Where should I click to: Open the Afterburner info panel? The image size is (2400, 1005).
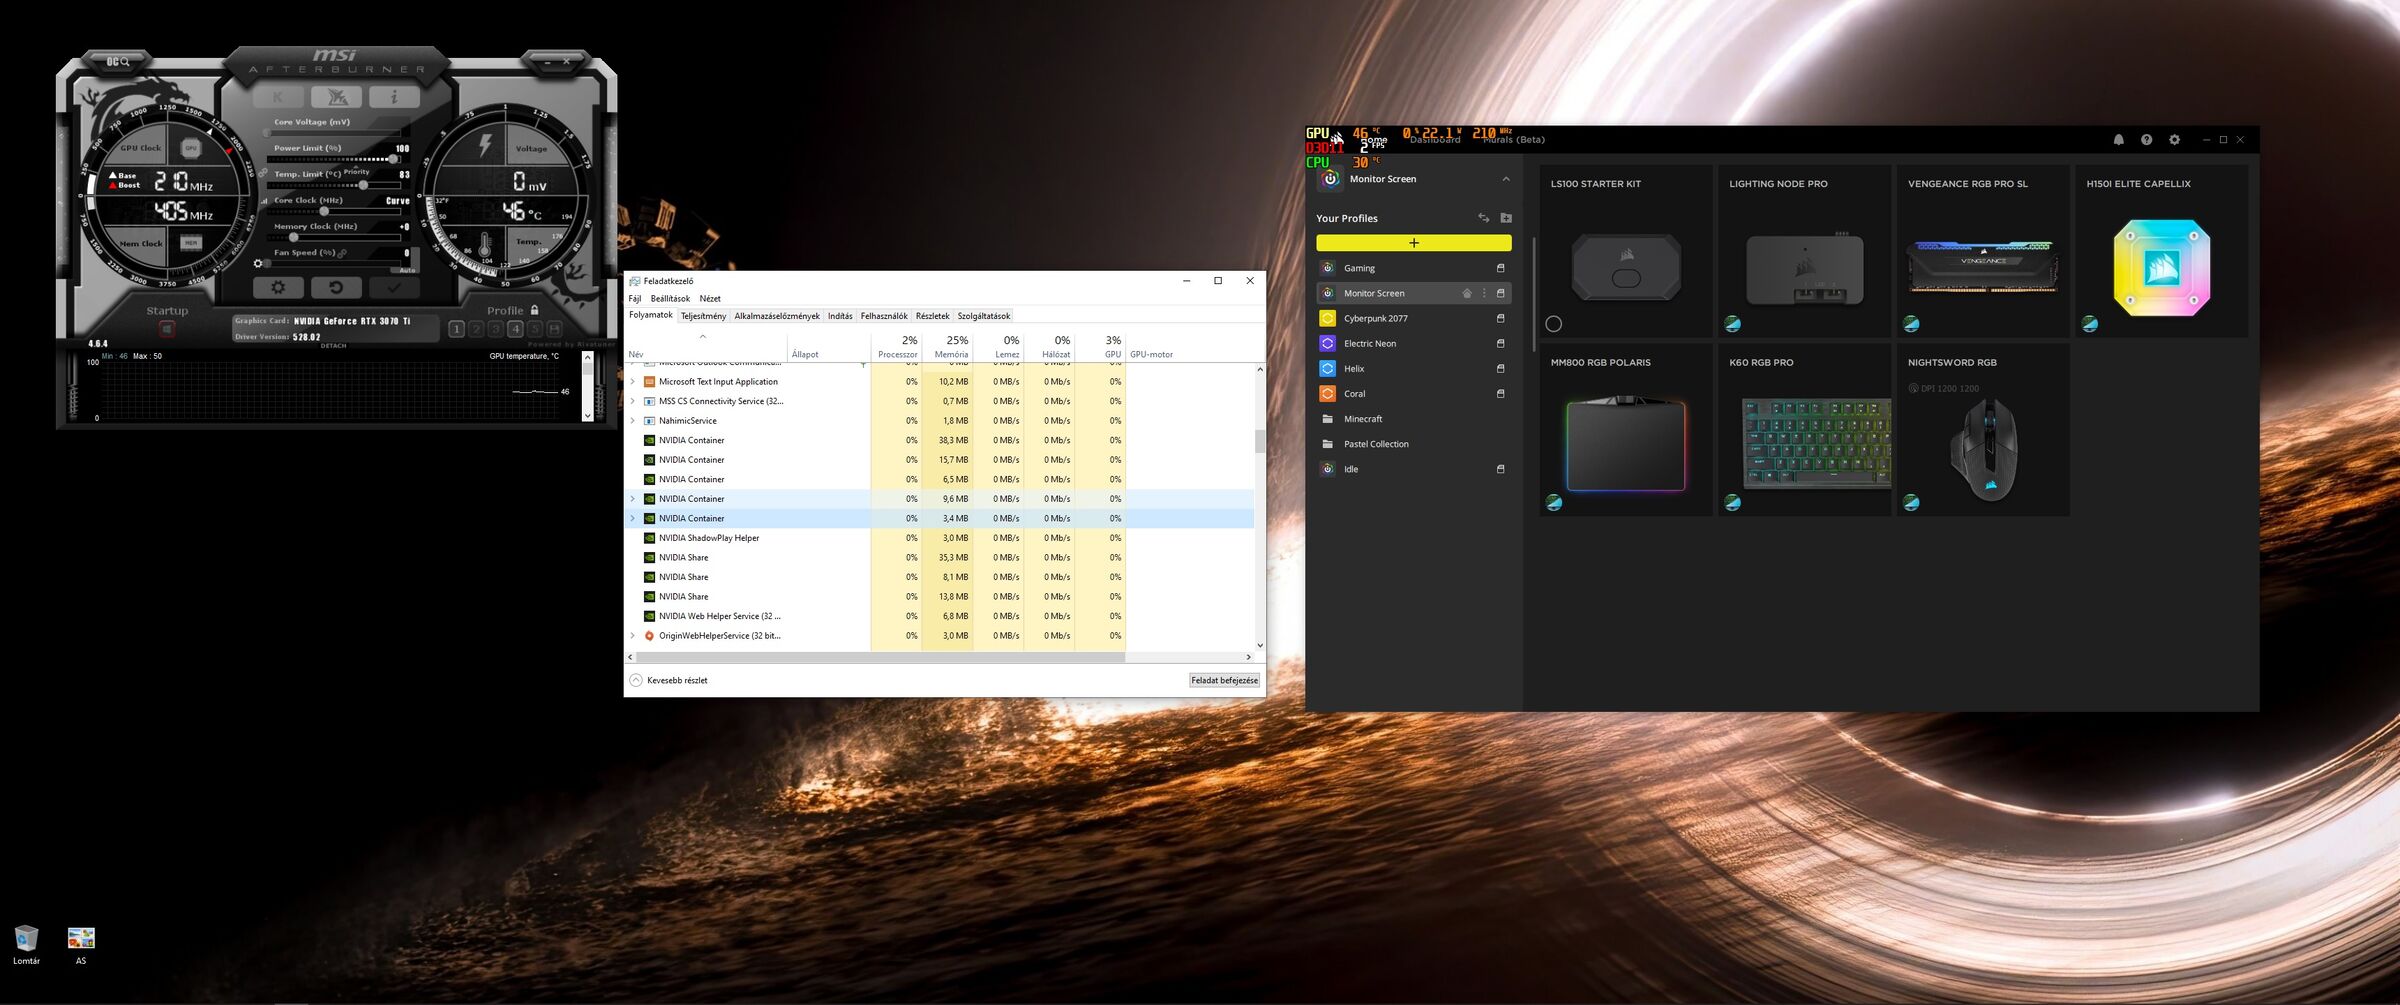pos(394,97)
